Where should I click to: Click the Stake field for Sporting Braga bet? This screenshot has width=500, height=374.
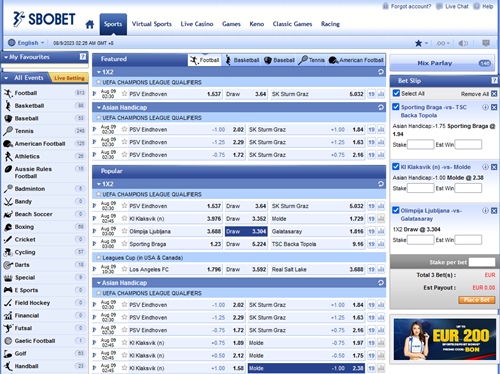tap(421, 145)
